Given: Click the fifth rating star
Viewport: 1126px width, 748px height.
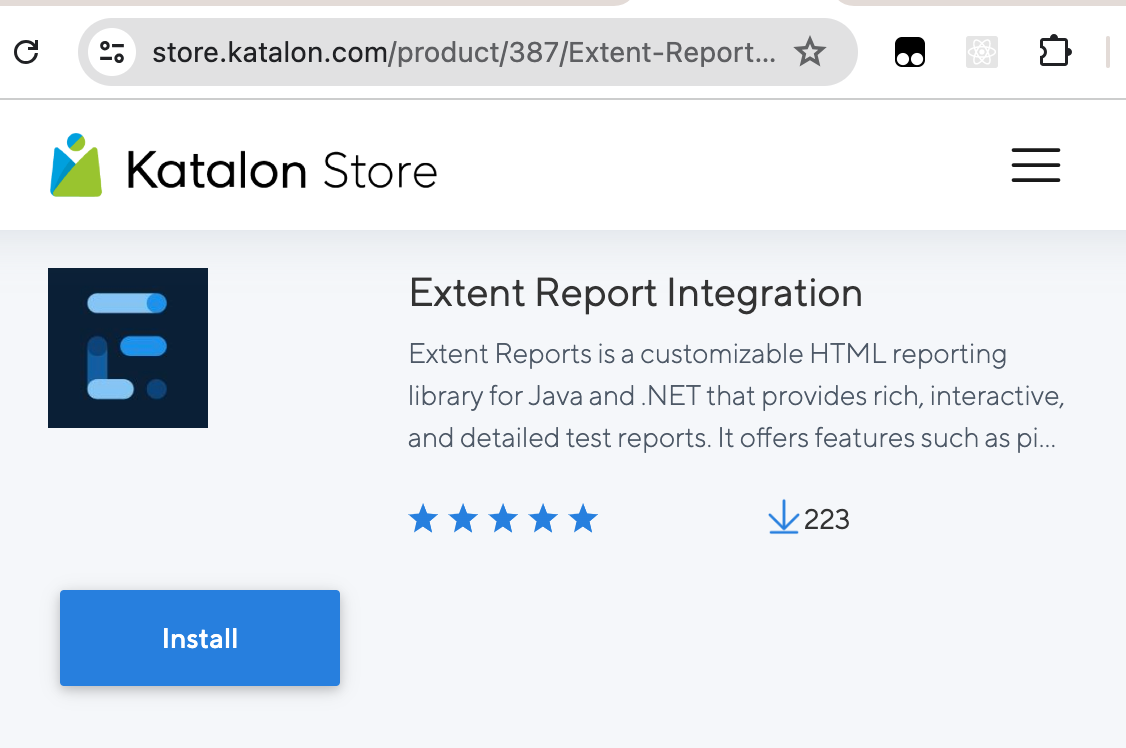Looking at the screenshot, I should [x=583, y=519].
